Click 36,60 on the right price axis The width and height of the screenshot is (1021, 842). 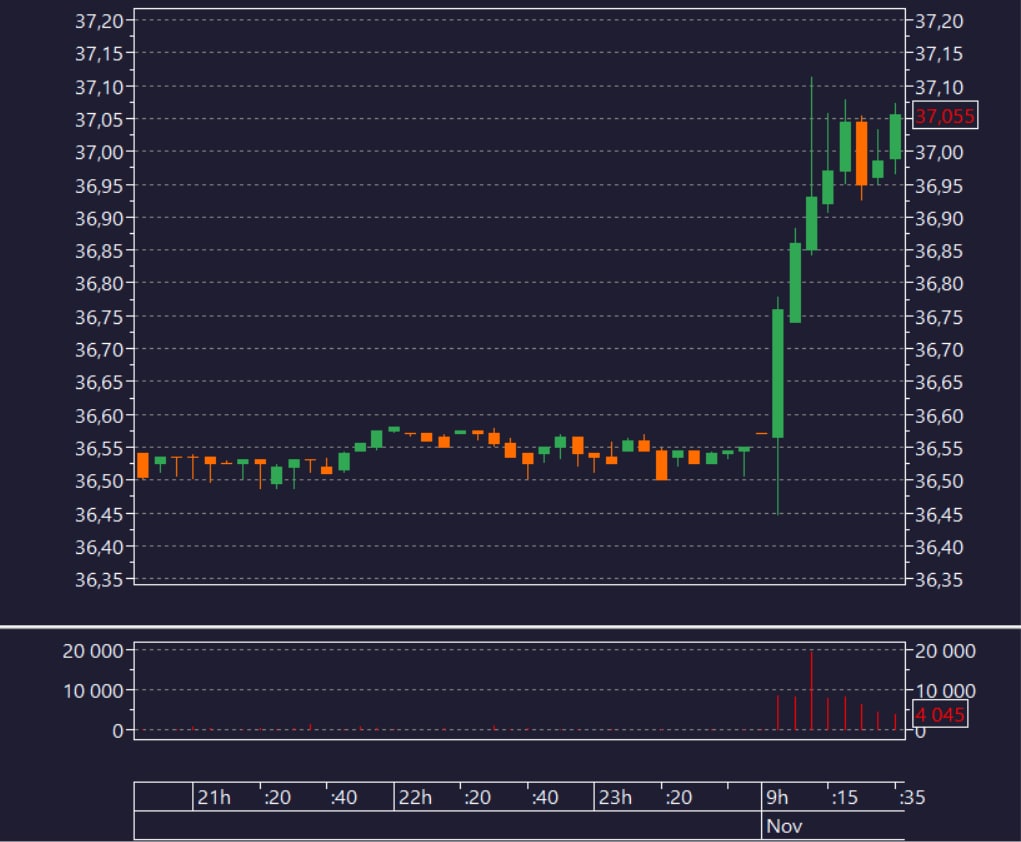click(939, 415)
